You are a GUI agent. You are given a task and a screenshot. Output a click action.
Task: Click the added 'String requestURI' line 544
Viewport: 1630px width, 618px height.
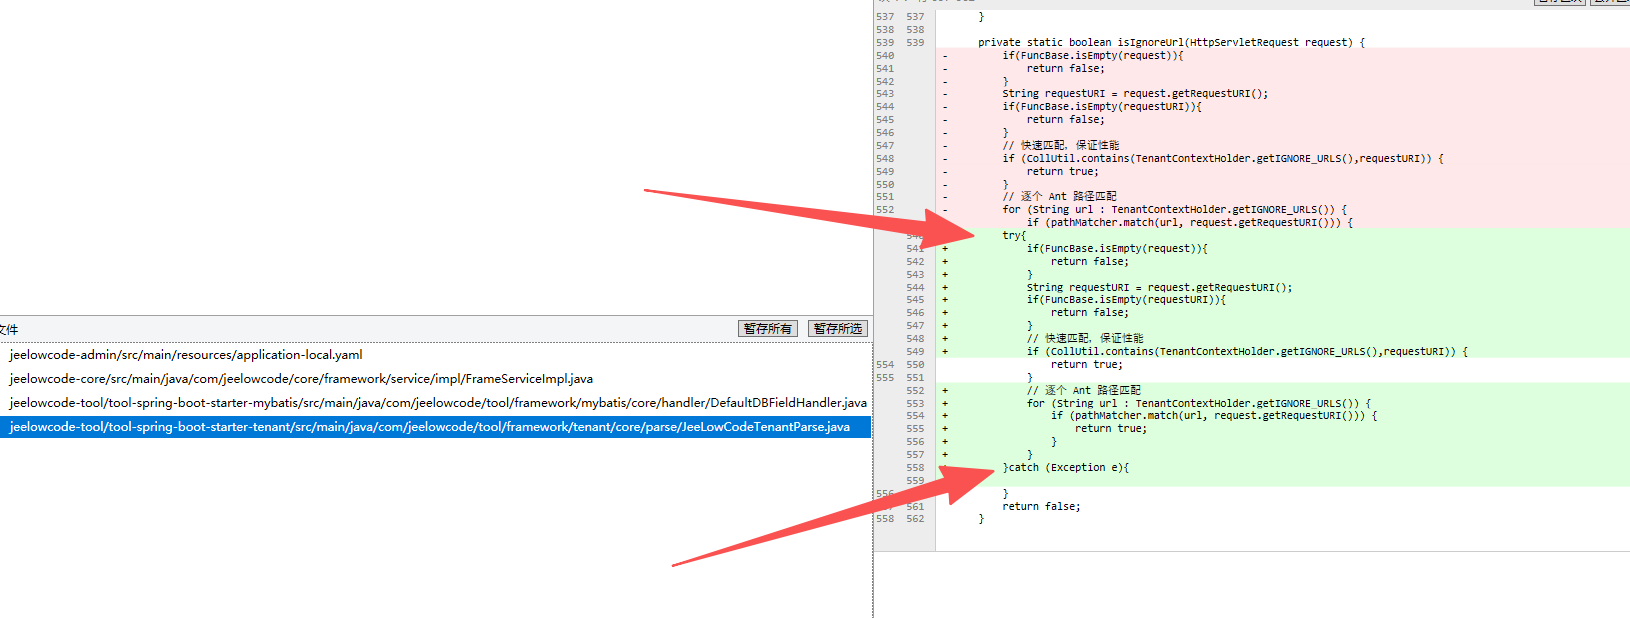click(x=1158, y=288)
